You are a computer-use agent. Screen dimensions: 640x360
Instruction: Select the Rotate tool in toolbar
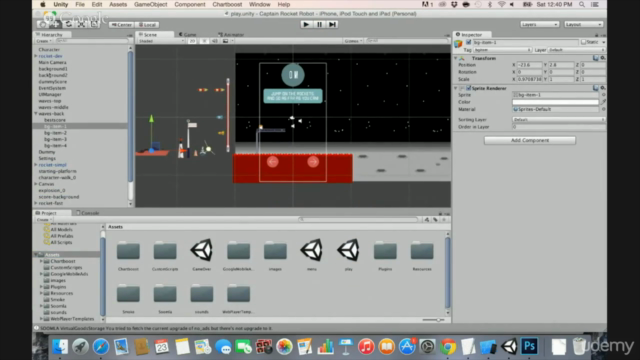pos(69,24)
